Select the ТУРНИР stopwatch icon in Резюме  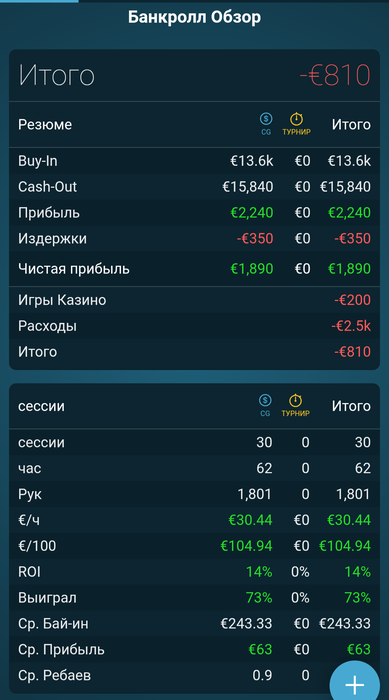click(x=296, y=124)
